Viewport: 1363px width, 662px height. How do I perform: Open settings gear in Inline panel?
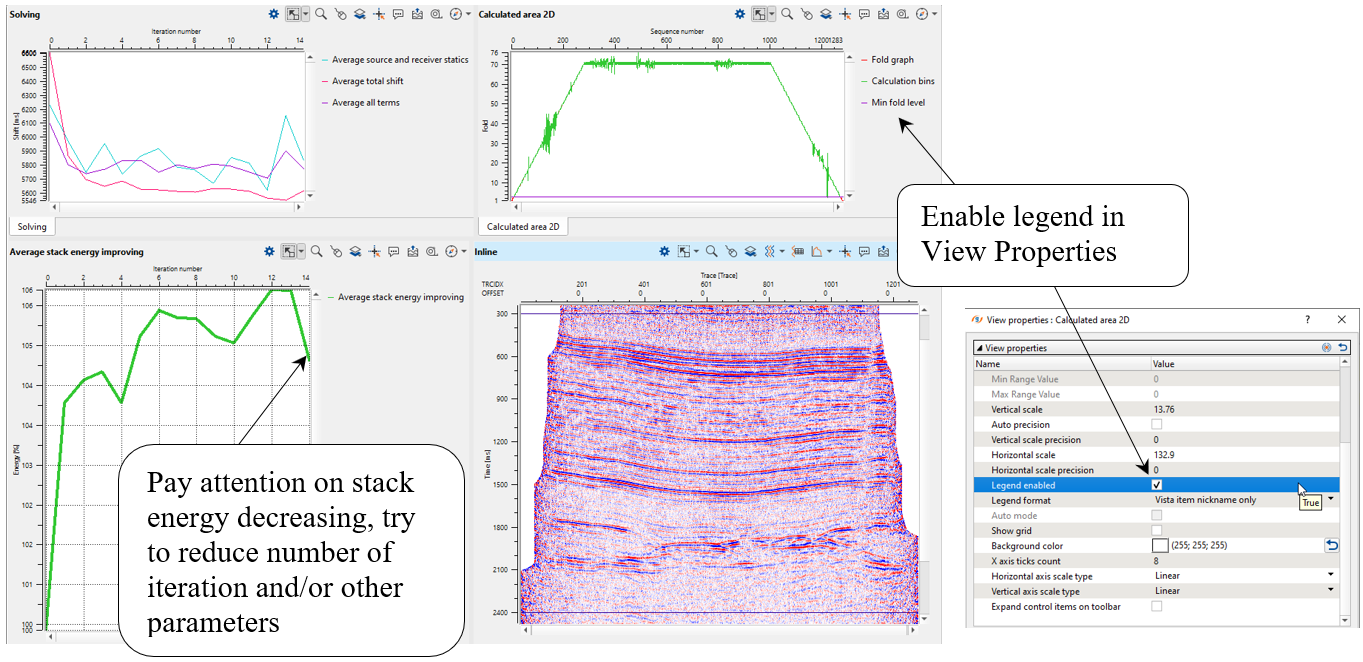pyautogui.click(x=665, y=252)
